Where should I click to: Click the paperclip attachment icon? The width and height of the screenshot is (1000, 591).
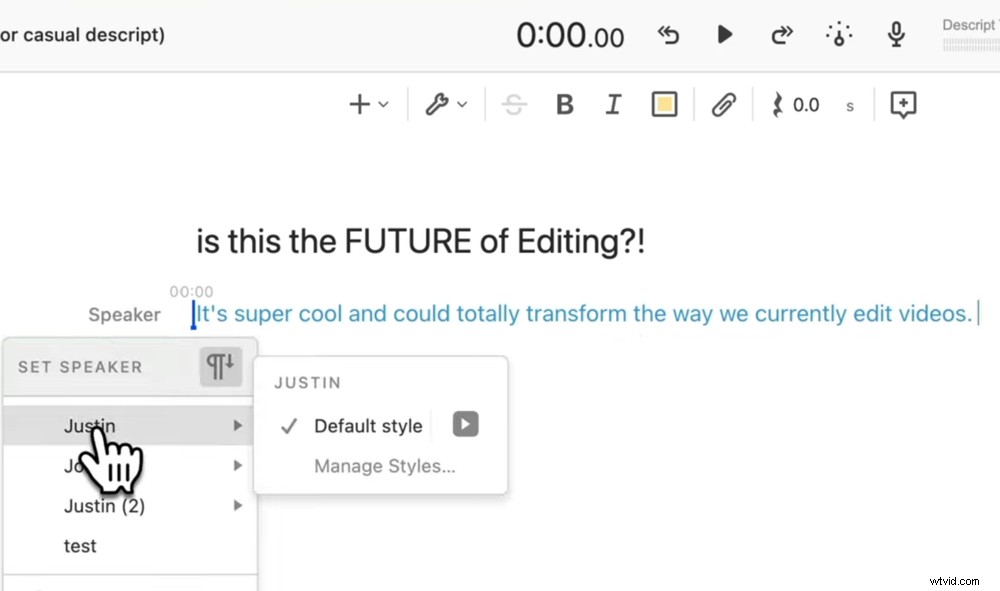[x=723, y=104]
